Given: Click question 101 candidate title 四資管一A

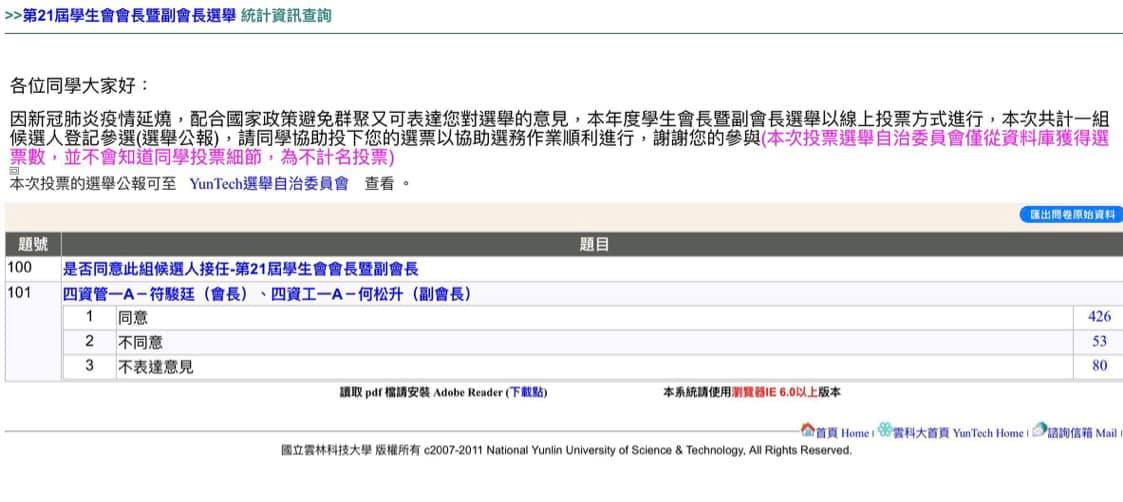Looking at the screenshot, I should [x=266, y=293].
